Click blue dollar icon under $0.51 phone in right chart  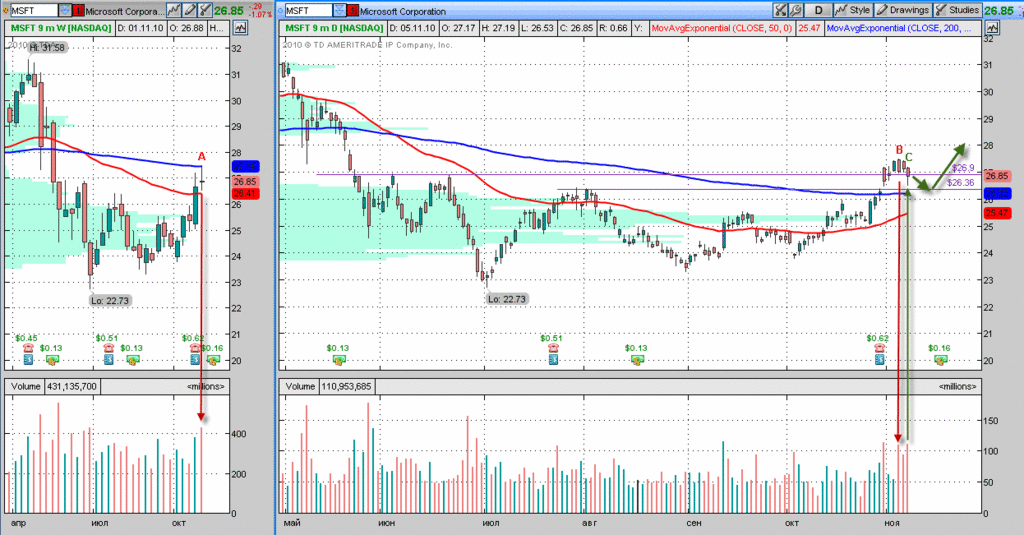click(x=553, y=360)
